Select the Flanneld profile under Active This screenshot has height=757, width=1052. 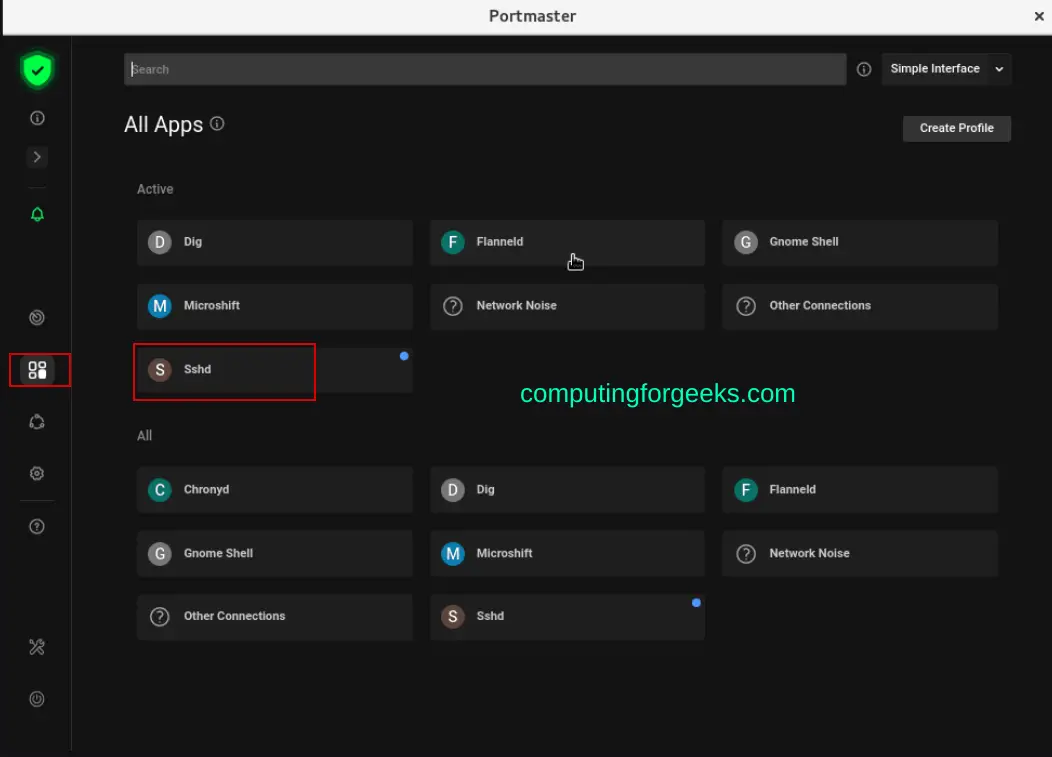tap(567, 242)
